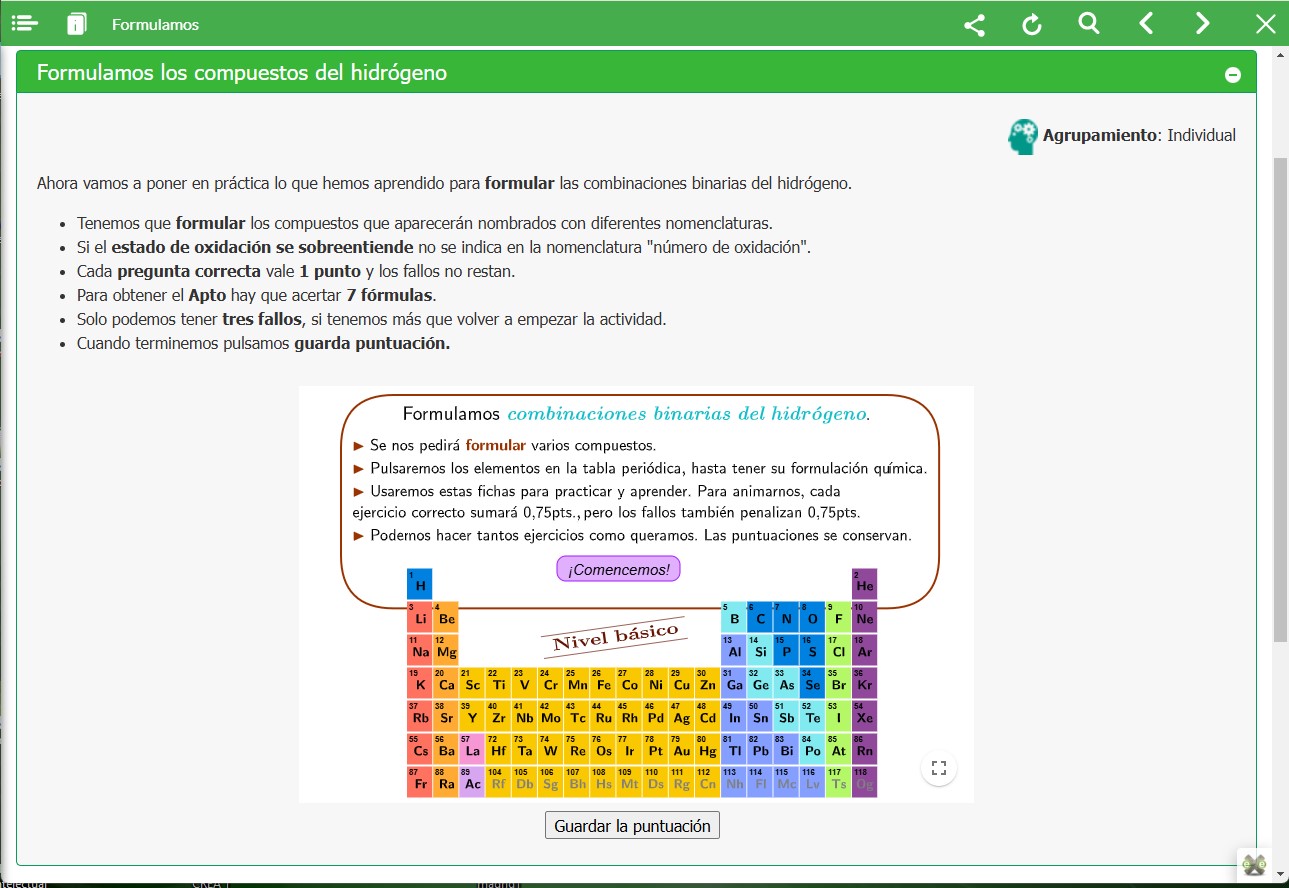Image resolution: width=1289 pixels, height=888 pixels.
Task: Click the B element tile
Action: click(734, 617)
